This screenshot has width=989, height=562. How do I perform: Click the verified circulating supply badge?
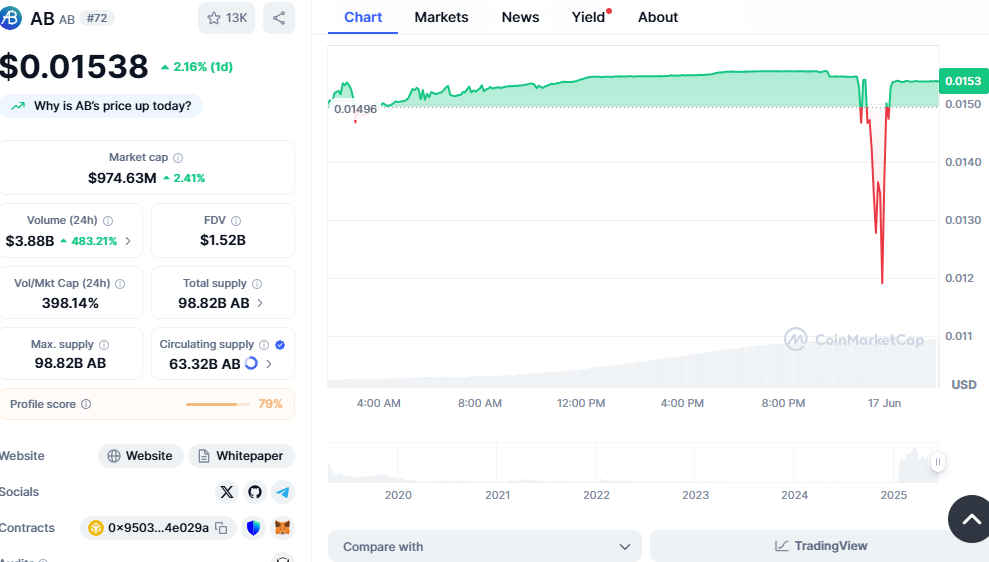tap(280, 345)
